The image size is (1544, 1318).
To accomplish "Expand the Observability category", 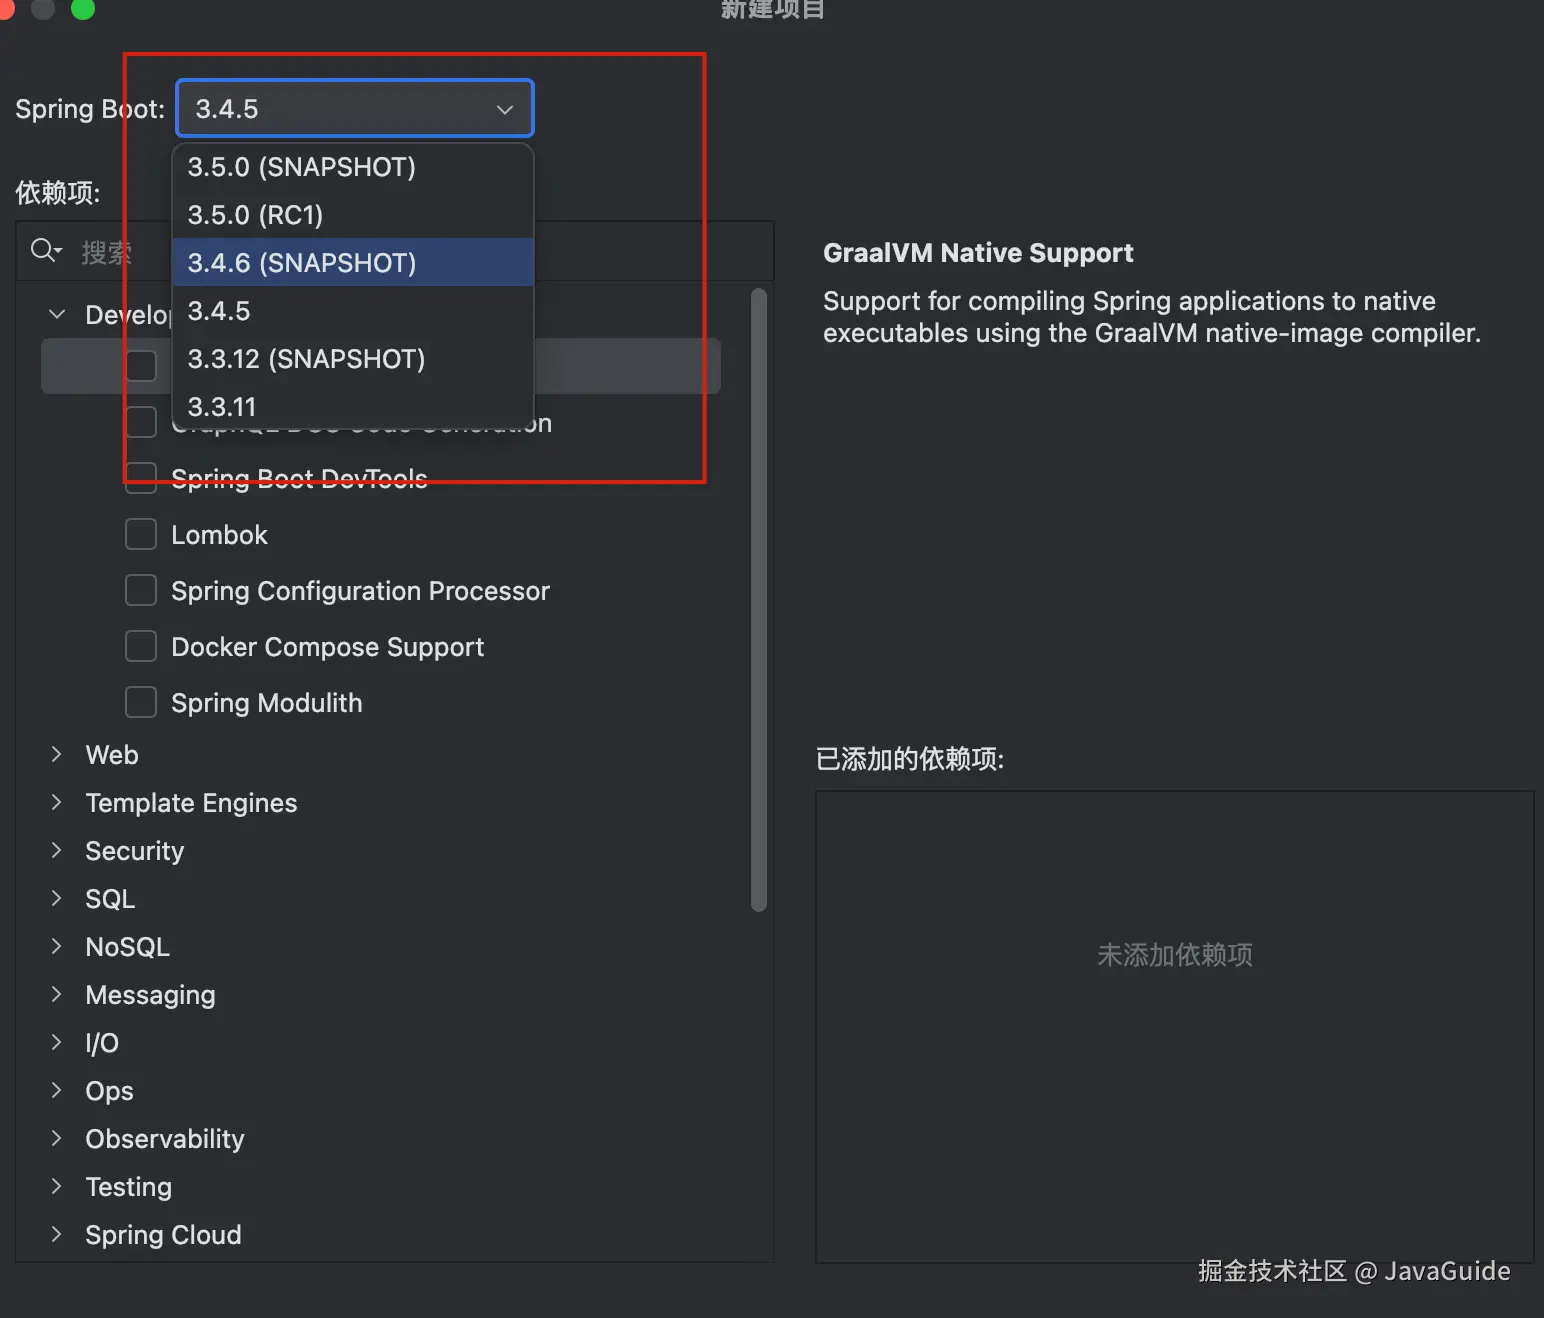I will point(57,1138).
